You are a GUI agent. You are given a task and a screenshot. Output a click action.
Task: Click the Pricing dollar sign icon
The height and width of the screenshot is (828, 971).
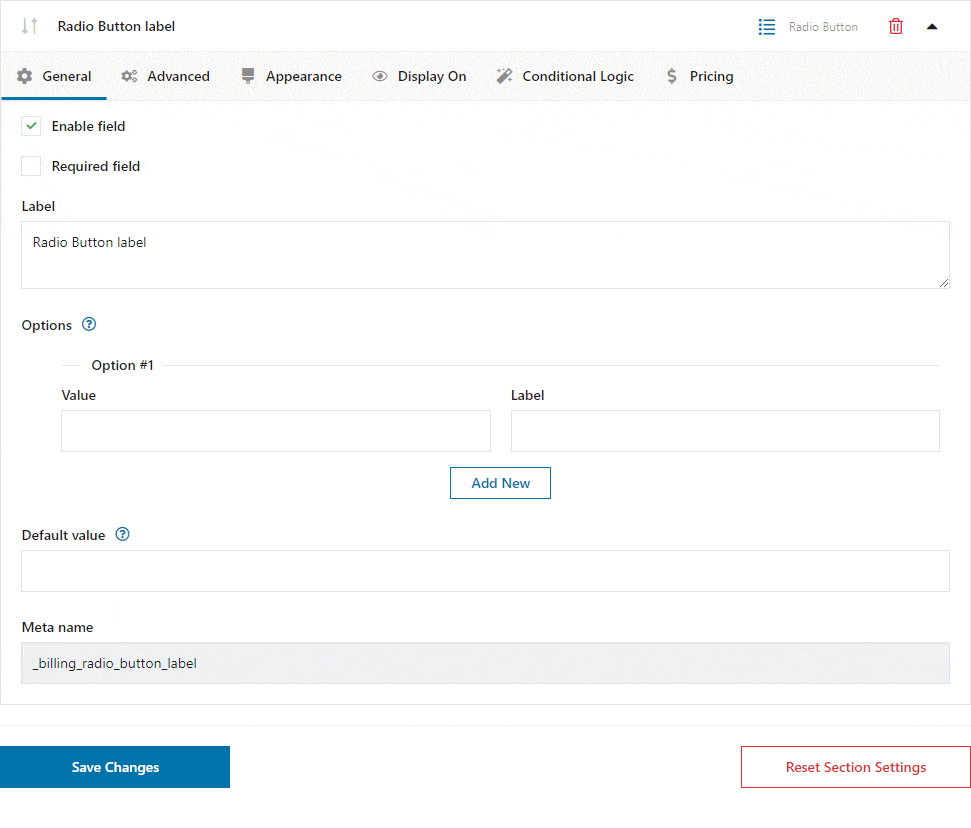tap(672, 76)
